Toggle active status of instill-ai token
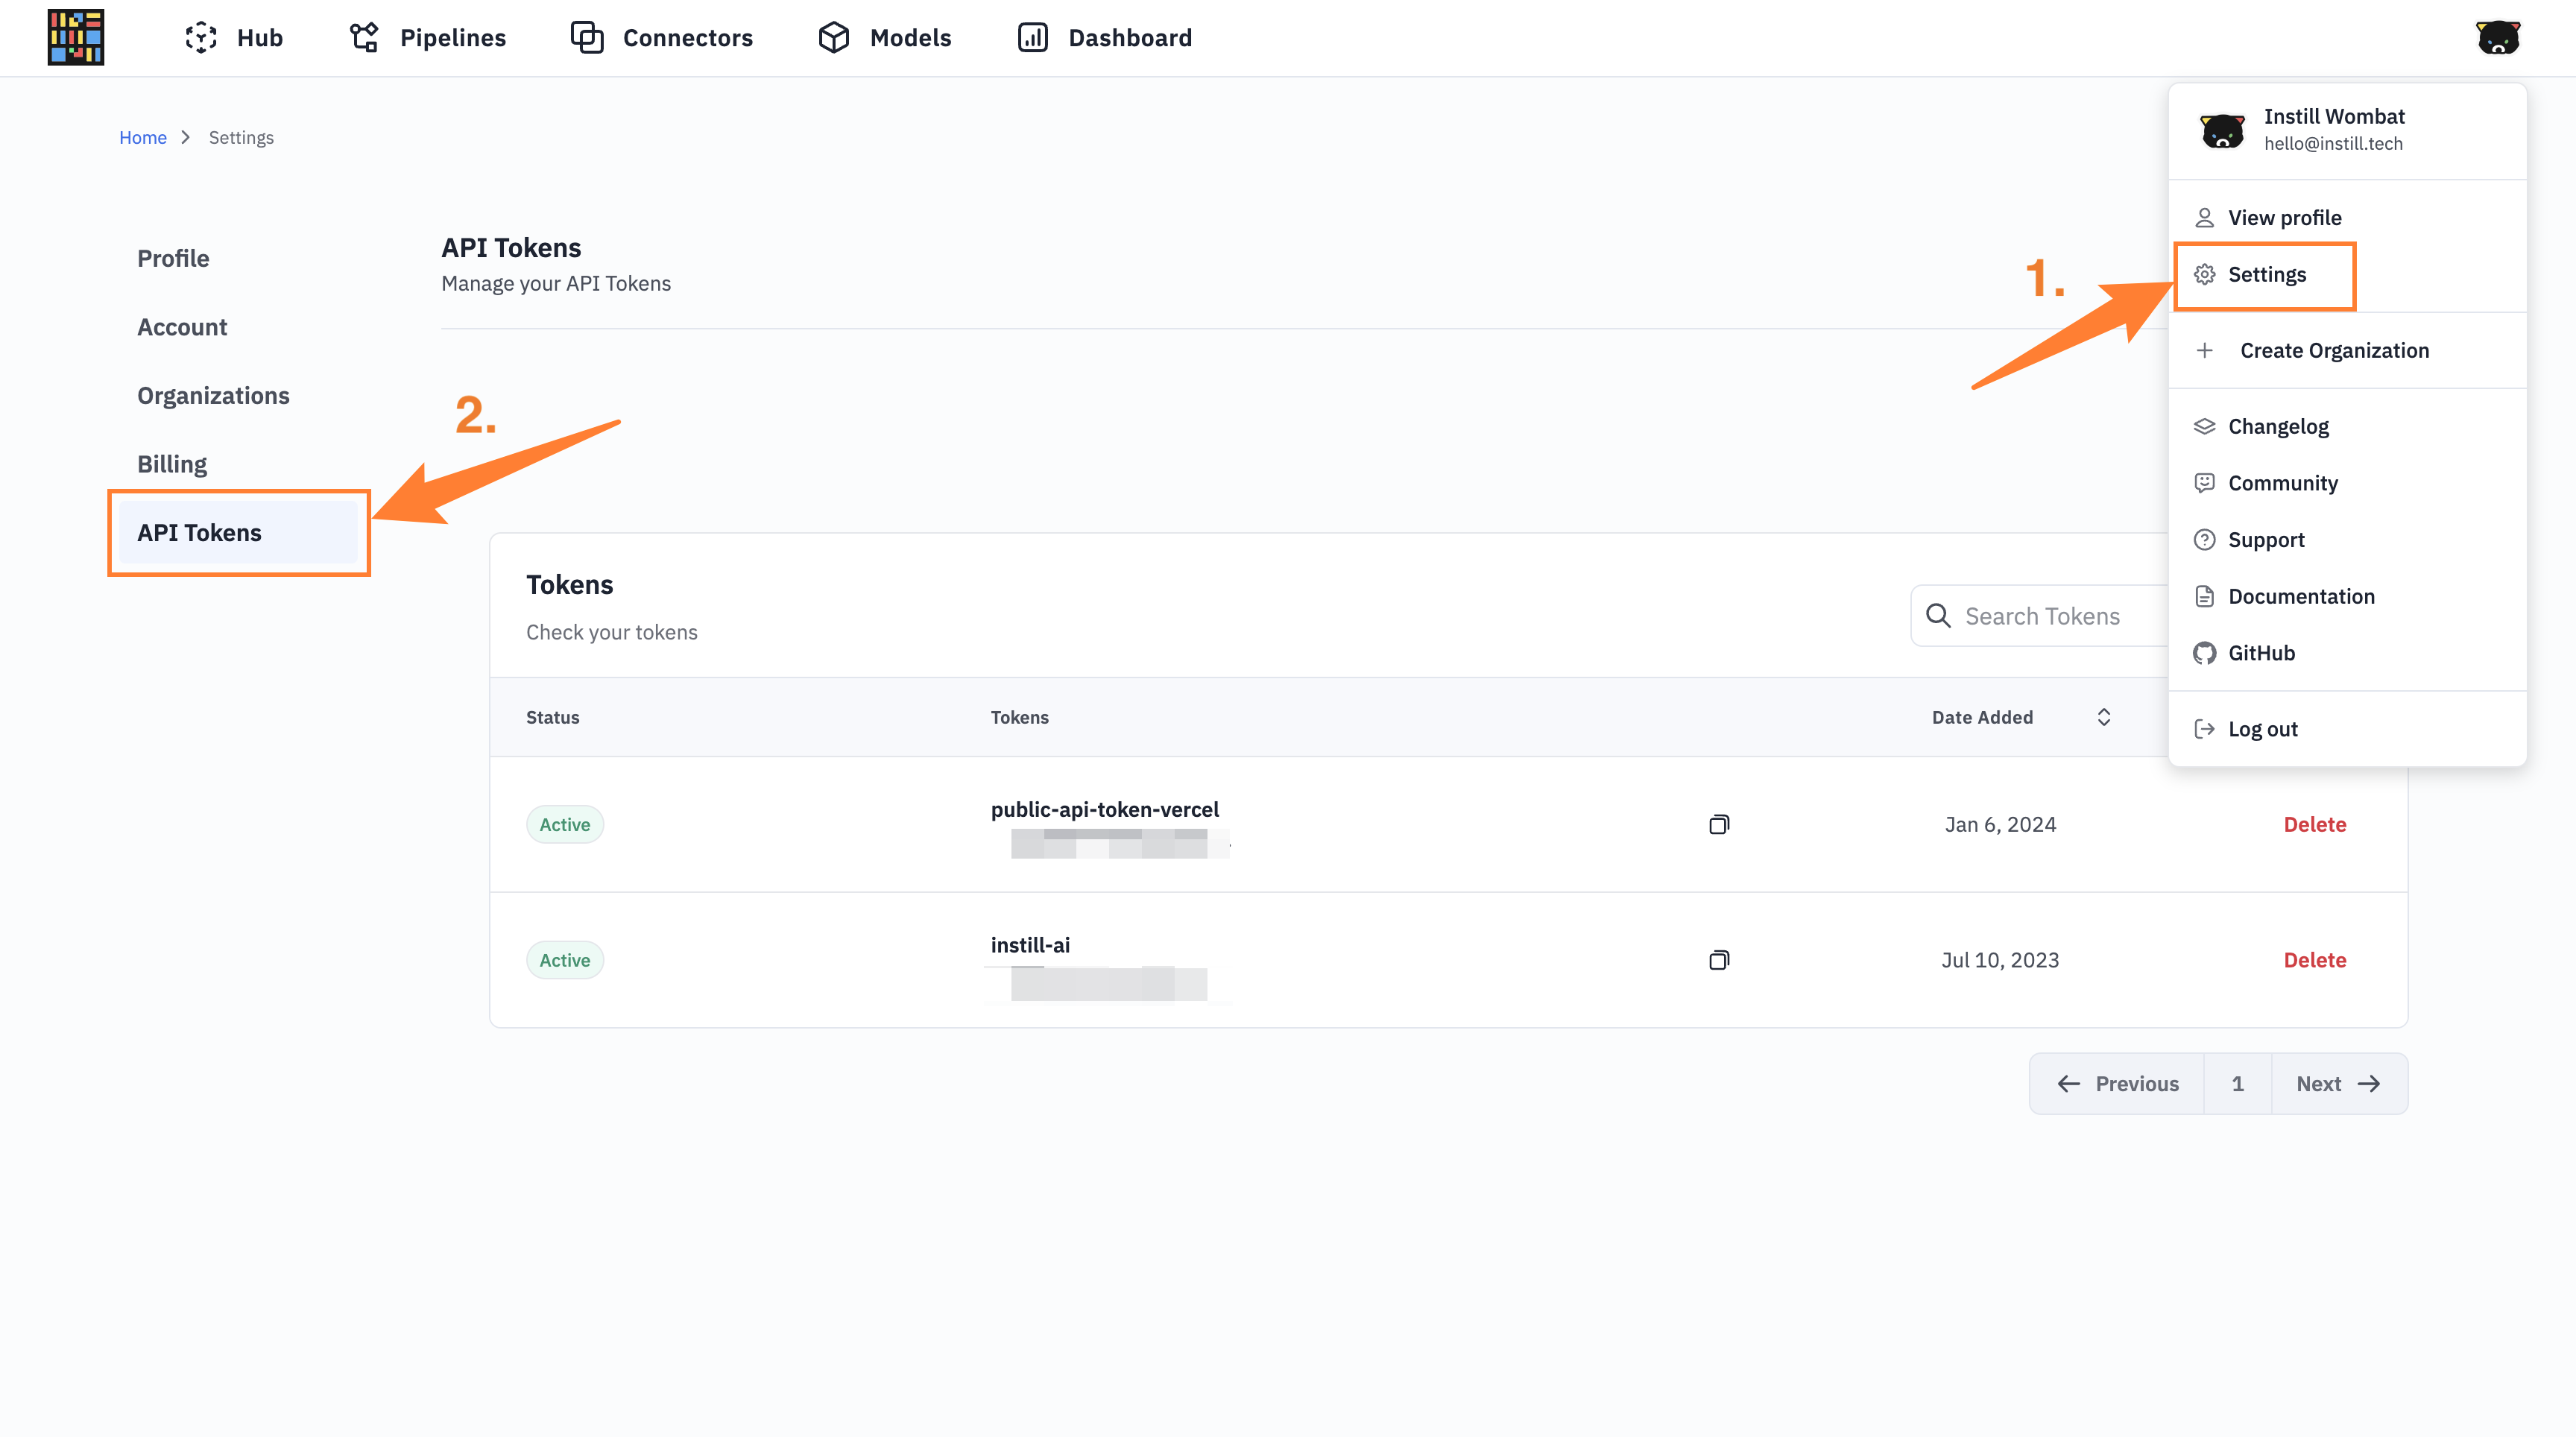Image resolution: width=2576 pixels, height=1437 pixels. [564, 958]
